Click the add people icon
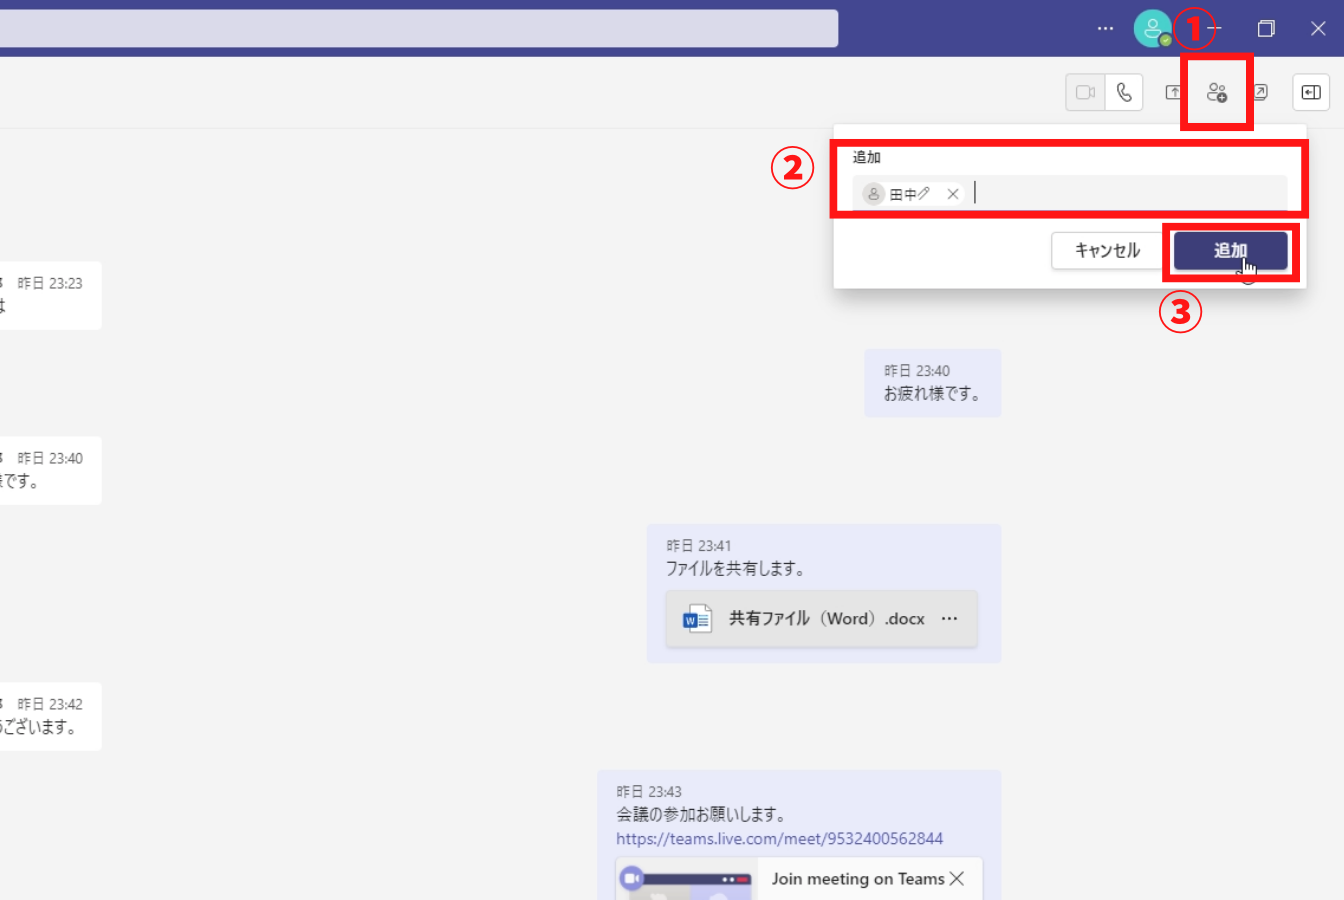The height and width of the screenshot is (900, 1344). [x=1217, y=93]
